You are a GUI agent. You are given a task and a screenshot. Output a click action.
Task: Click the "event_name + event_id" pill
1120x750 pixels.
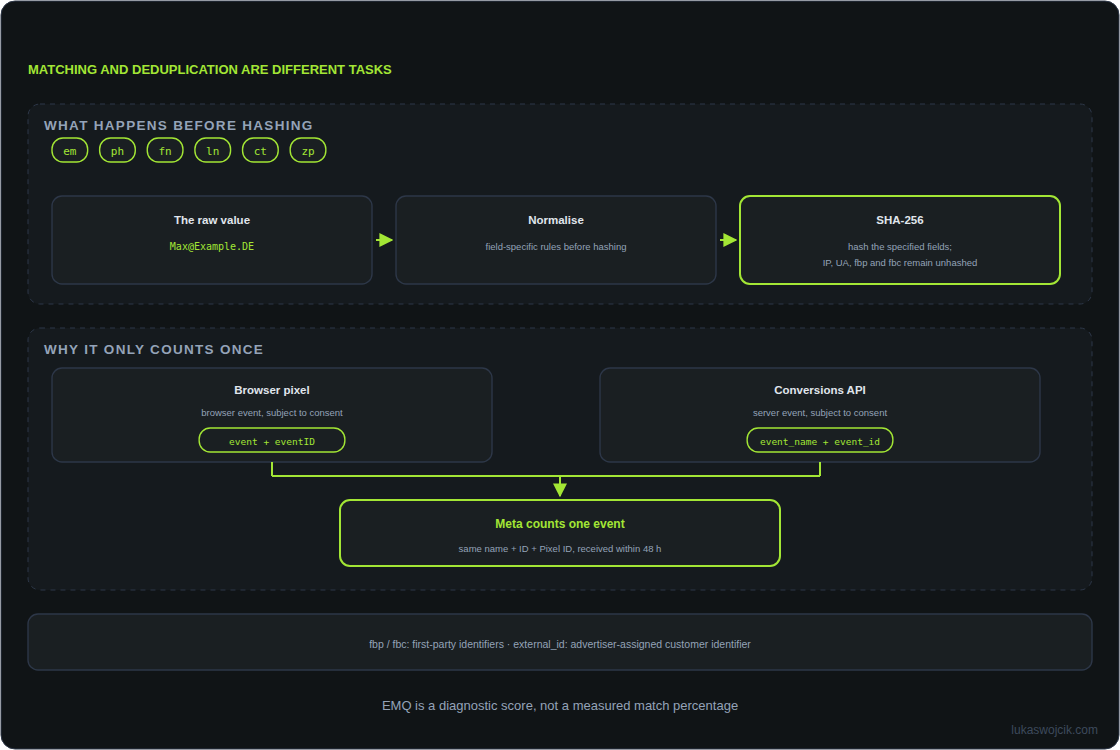coord(820,441)
